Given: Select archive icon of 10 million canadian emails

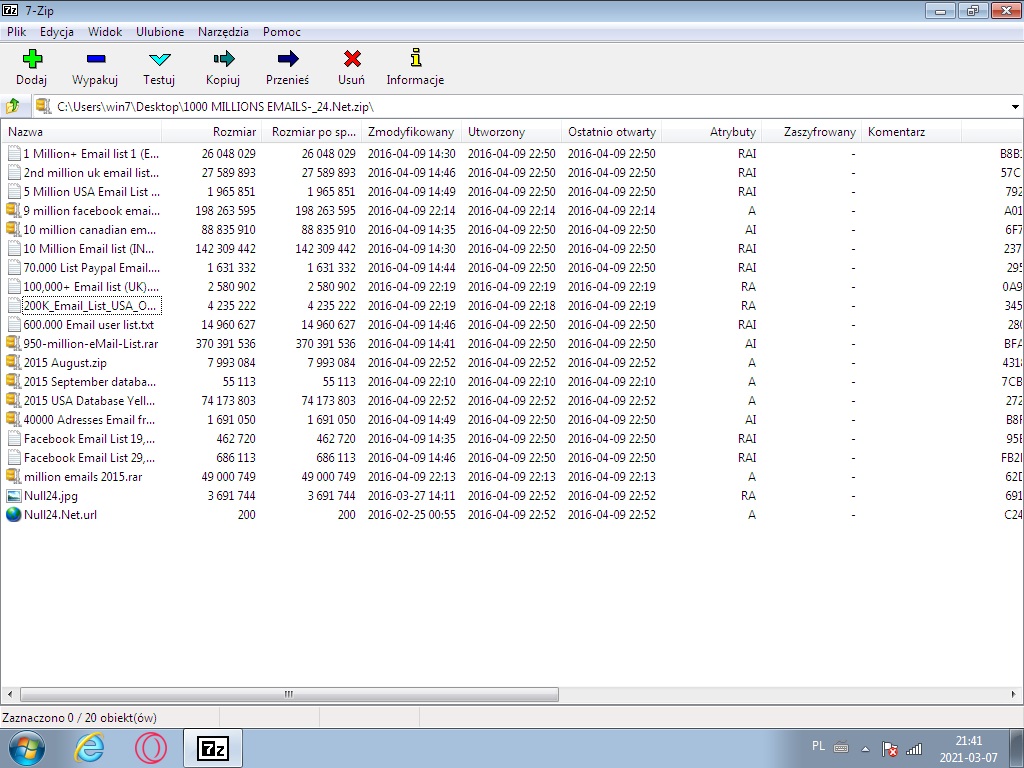Looking at the screenshot, I should pos(13,229).
